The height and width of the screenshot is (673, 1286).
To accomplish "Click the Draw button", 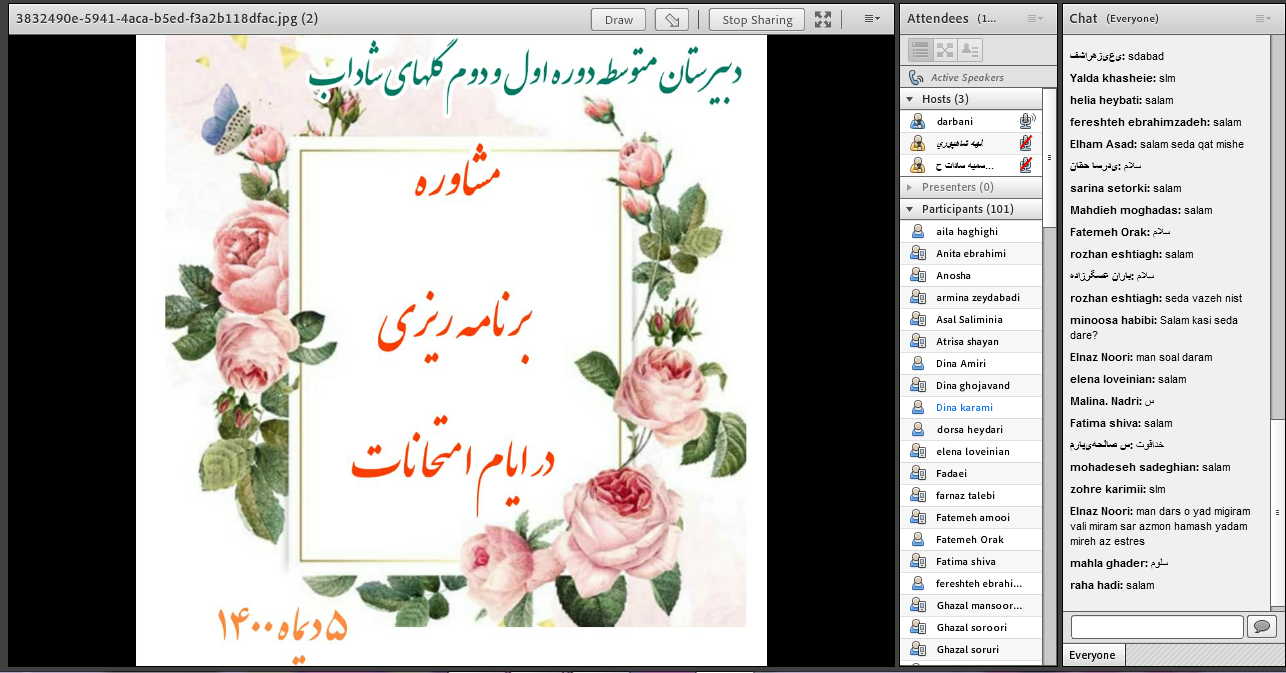I will click(x=618, y=19).
